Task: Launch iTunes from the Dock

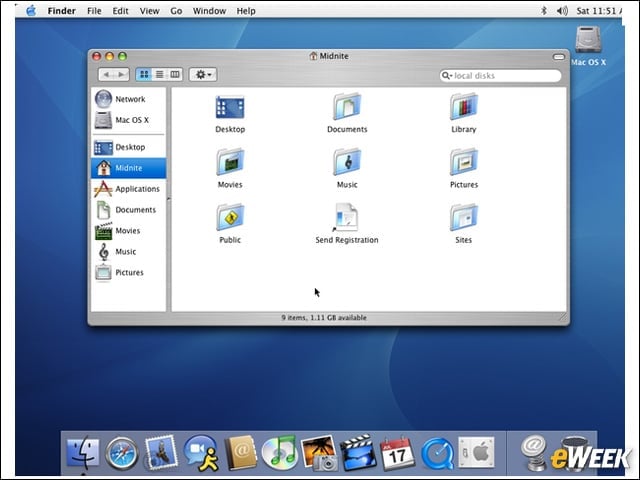Action: point(280,452)
